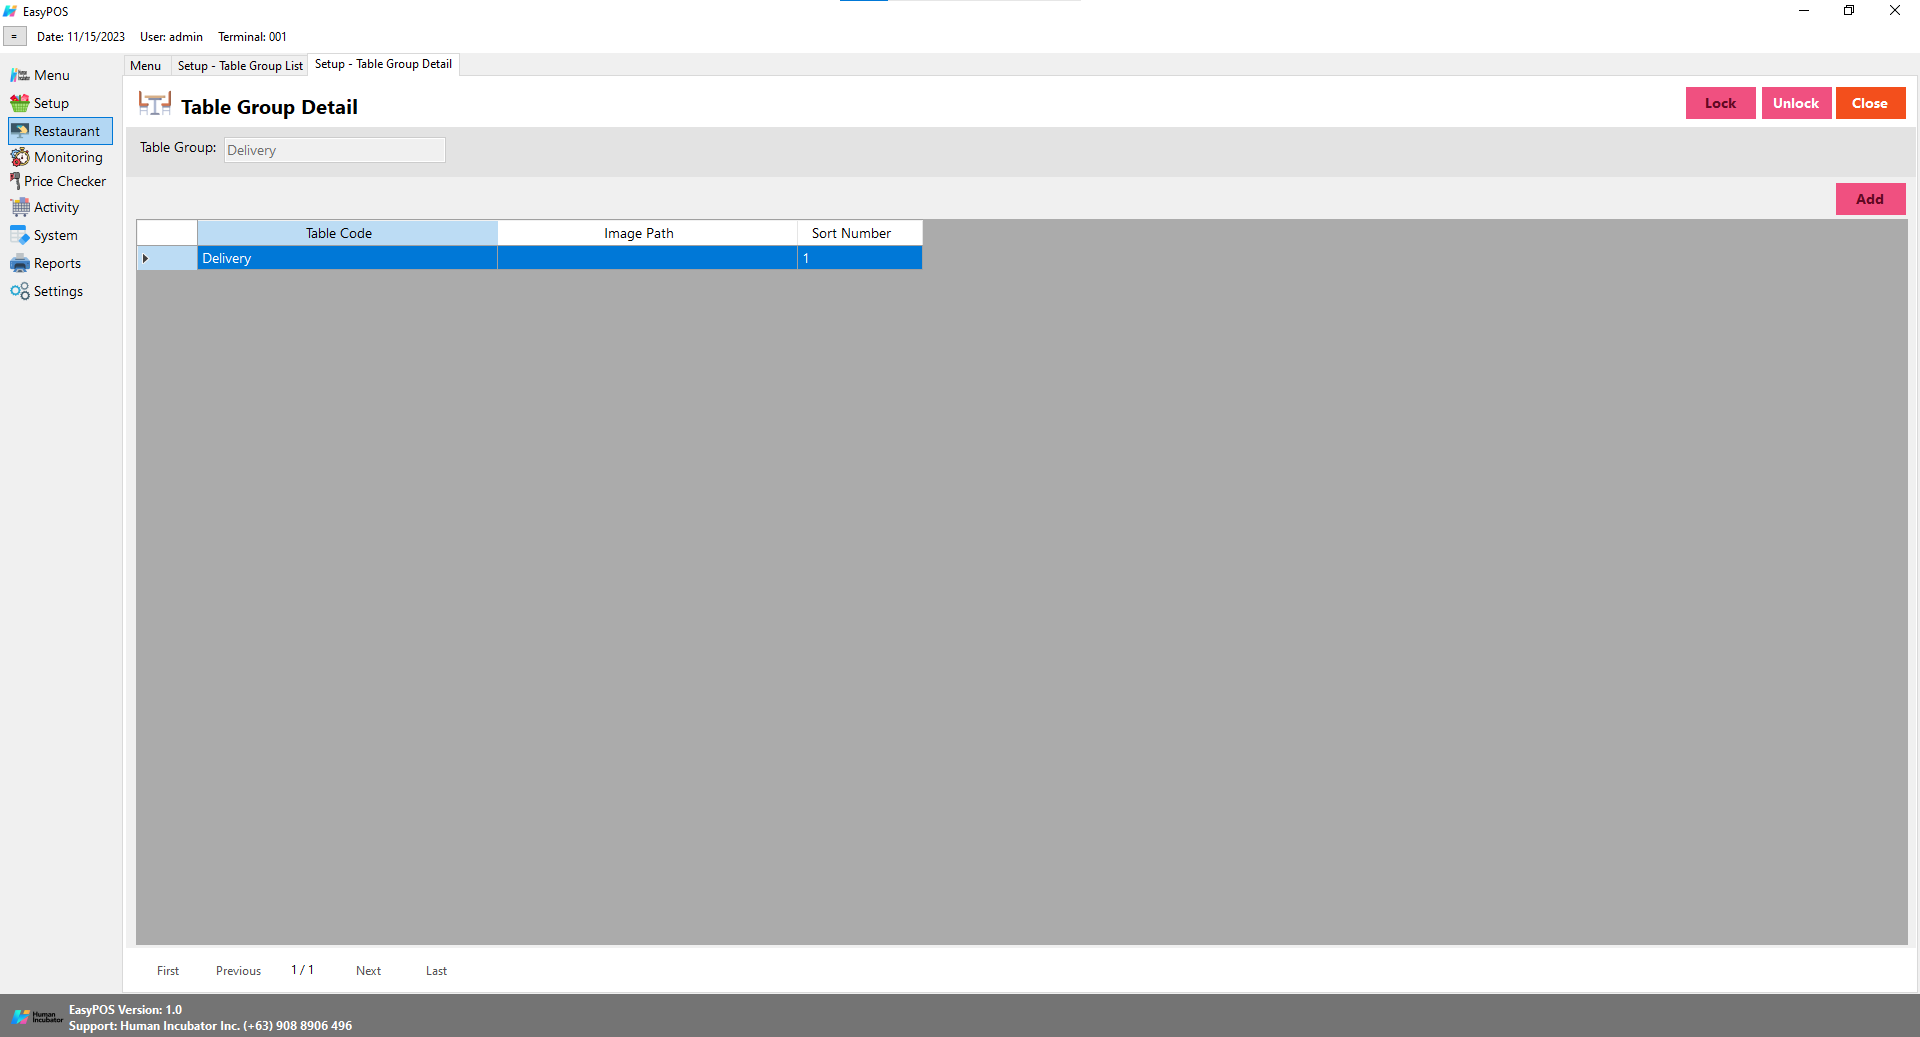Open System in the sidebar
Viewport: 1920px width, 1037px height.
point(55,235)
